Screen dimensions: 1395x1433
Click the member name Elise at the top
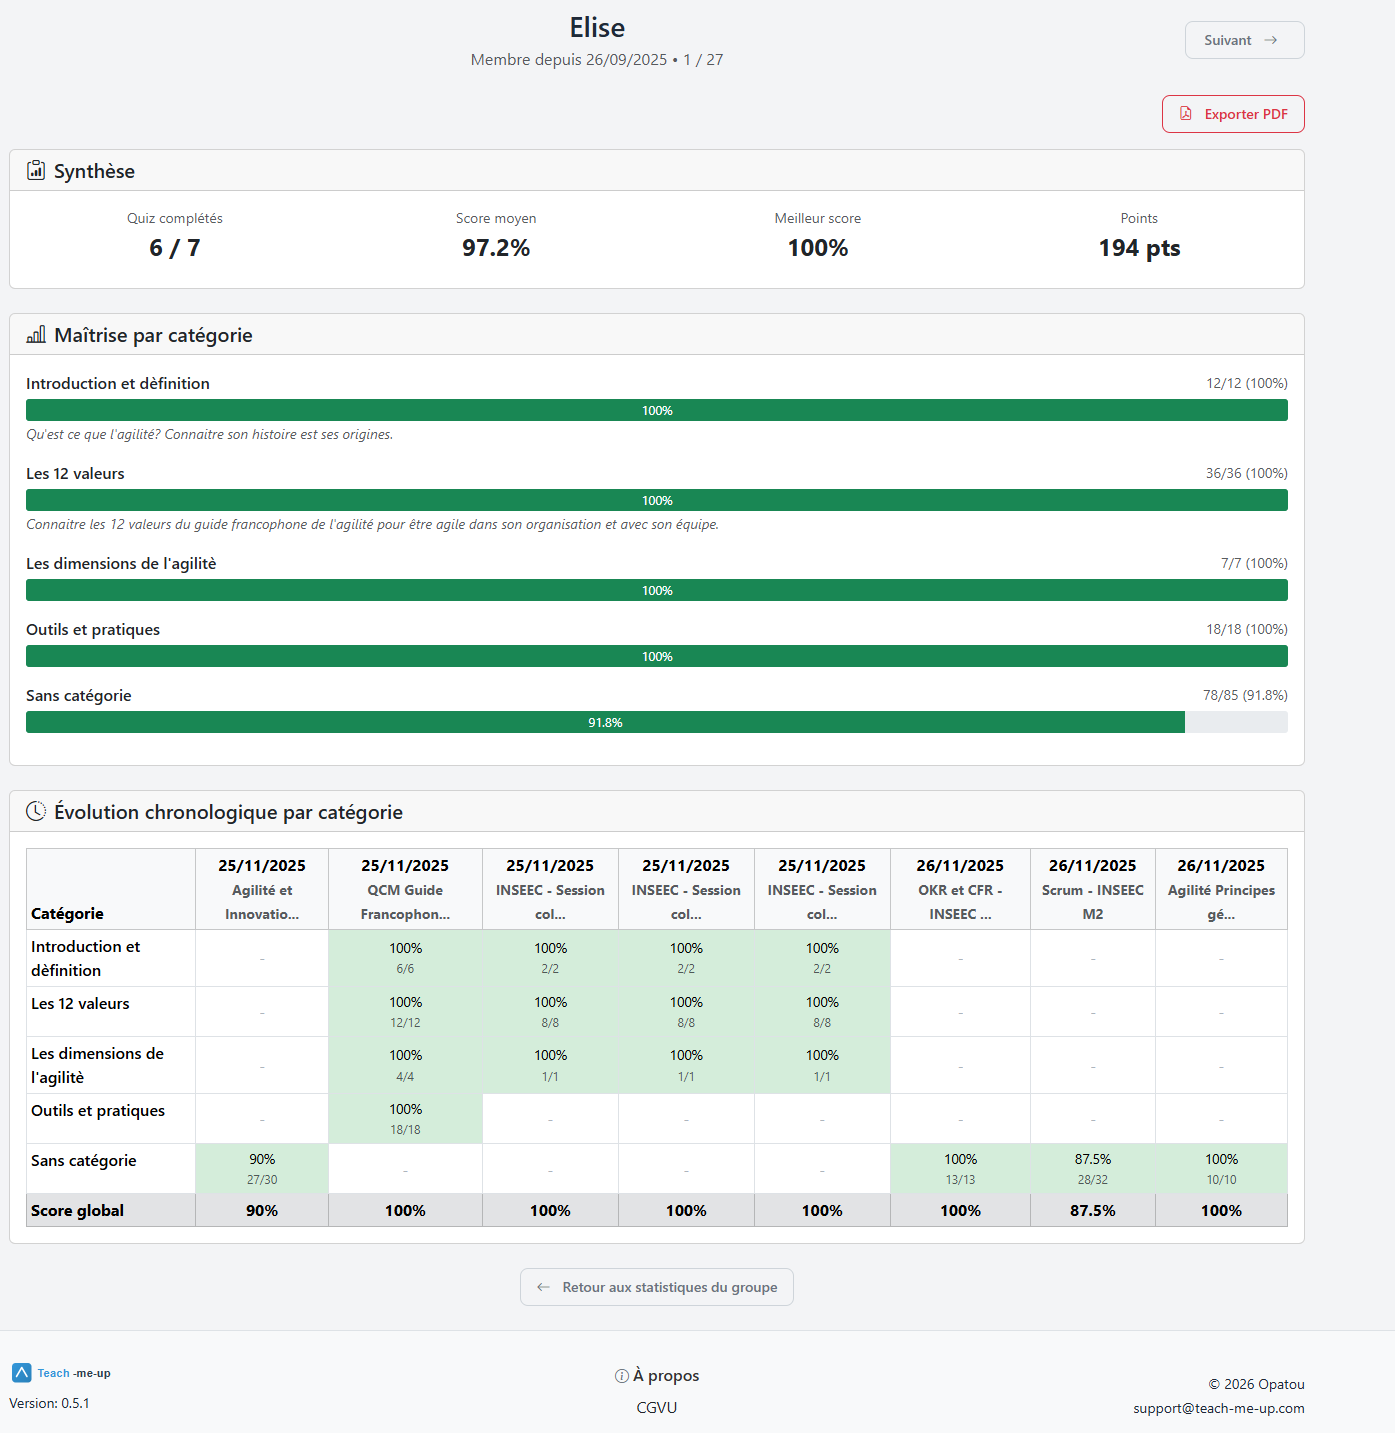click(x=597, y=27)
